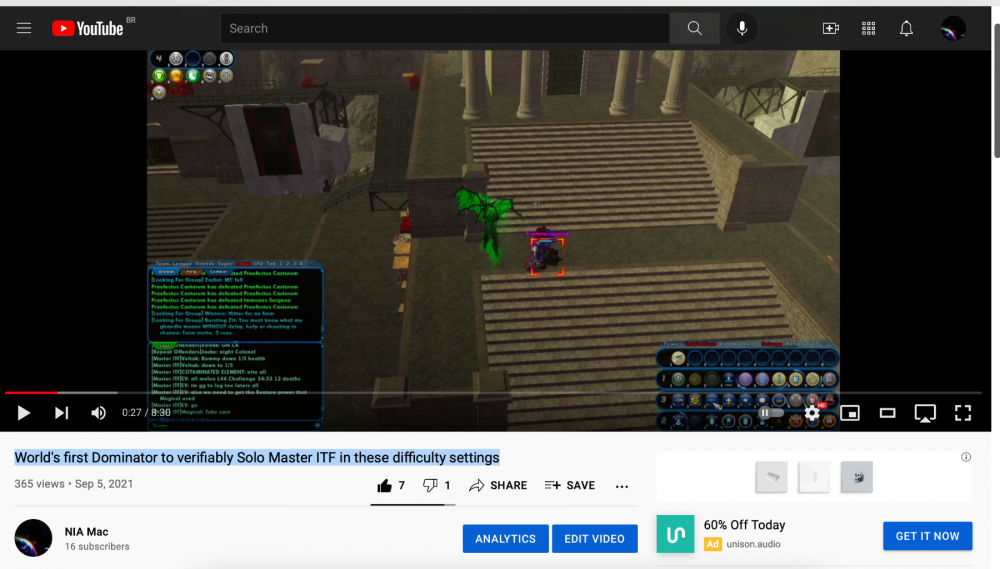Enable miniplayer mode
This screenshot has height=569, width=1000.
coord(850,413)
